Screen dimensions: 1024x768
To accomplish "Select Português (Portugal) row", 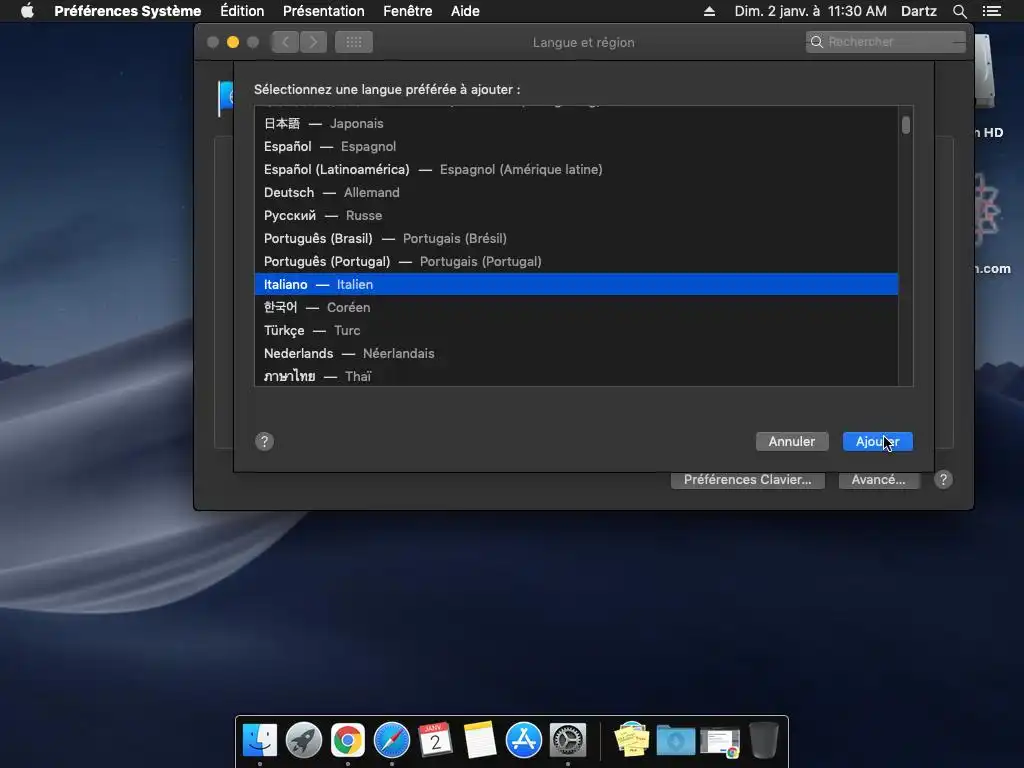I will tap(576, 261).
